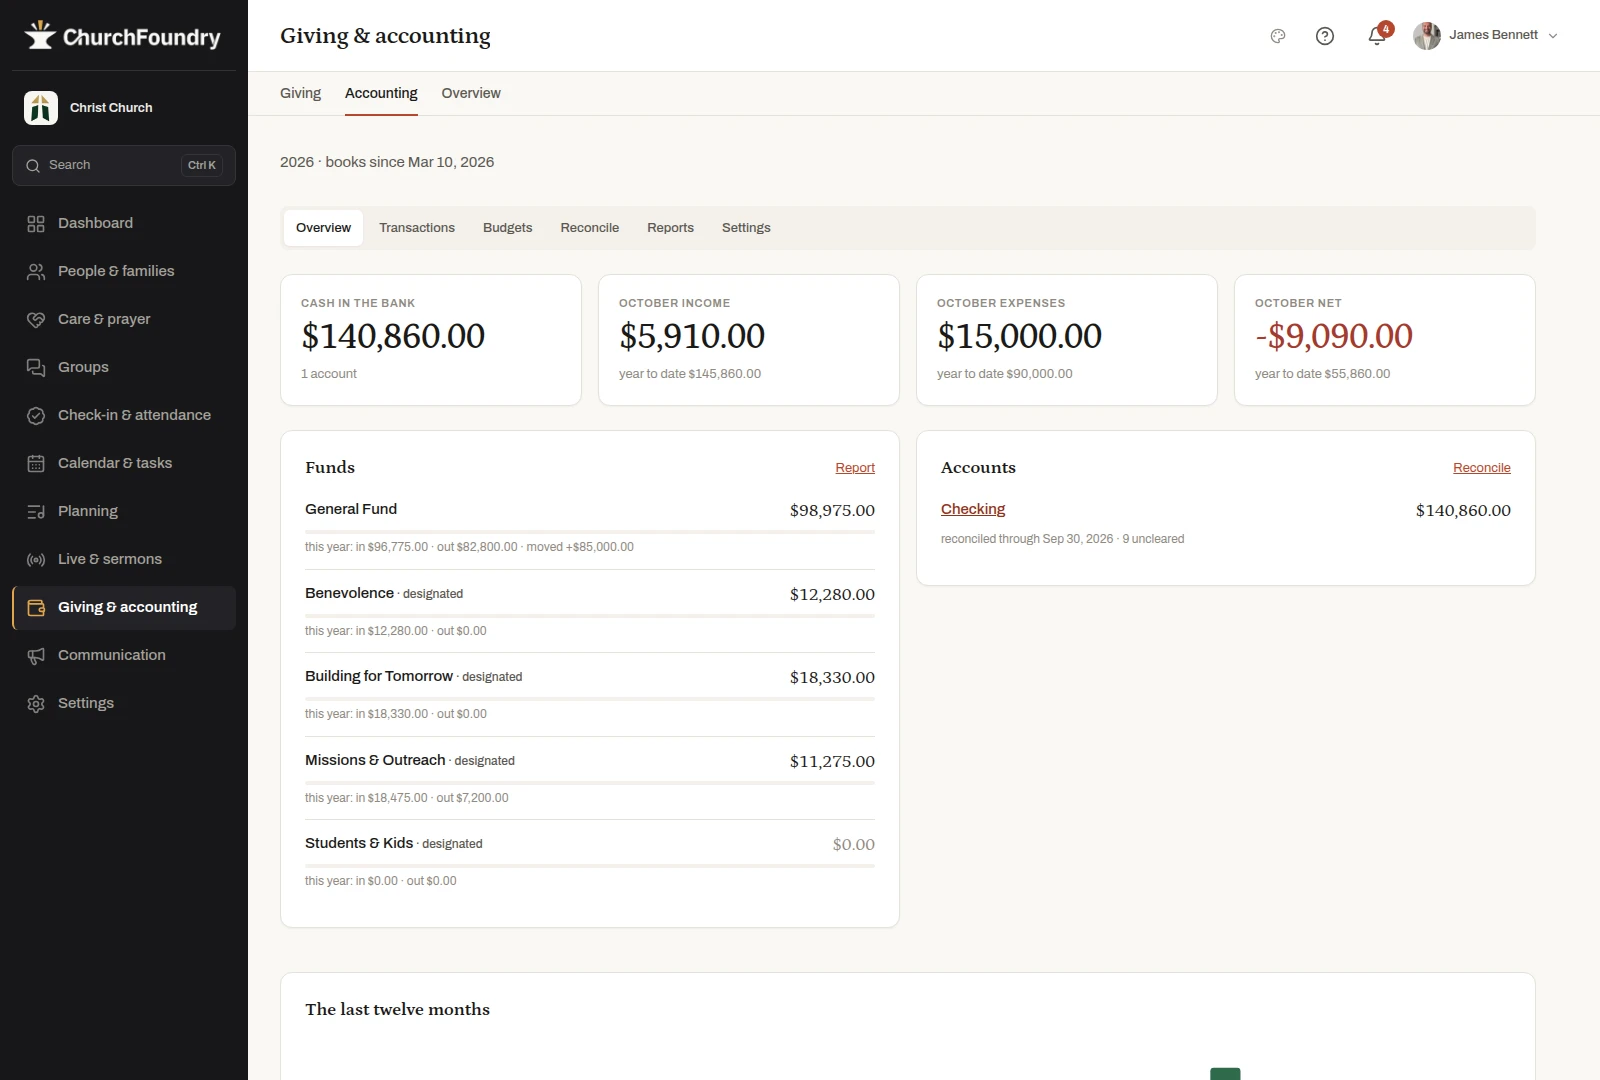Open Dashboard from the sidebar
Viewport: 1600px width, 1080px height.
click(x=124, y=223)
